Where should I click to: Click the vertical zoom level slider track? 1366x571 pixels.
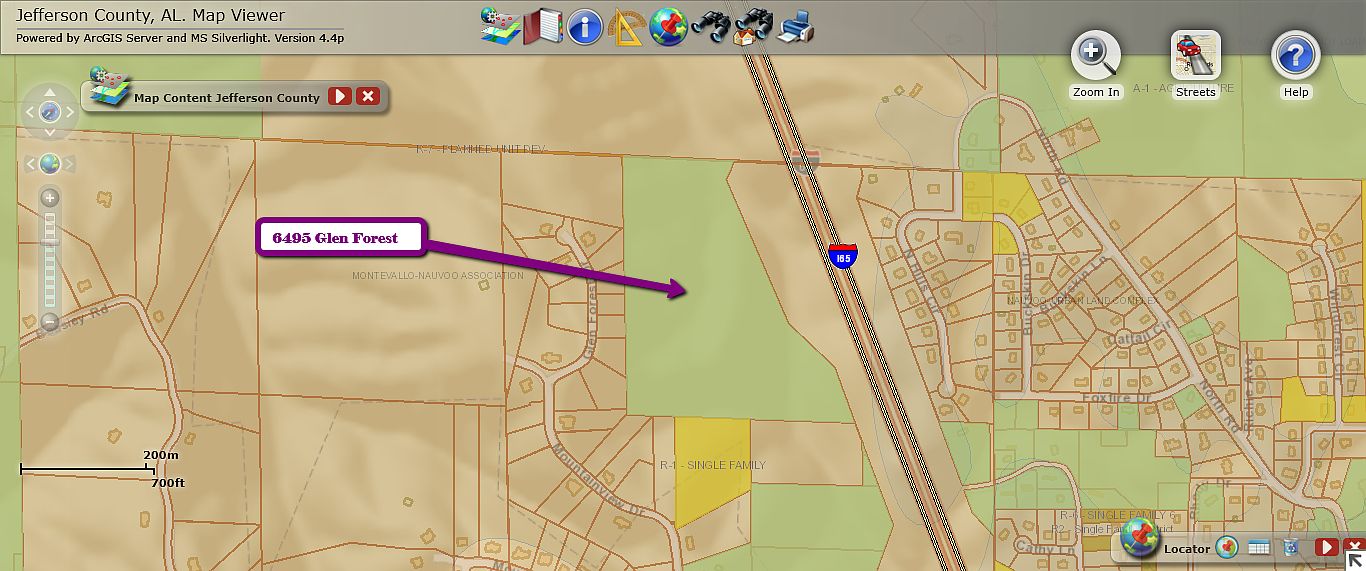point(50,270)
